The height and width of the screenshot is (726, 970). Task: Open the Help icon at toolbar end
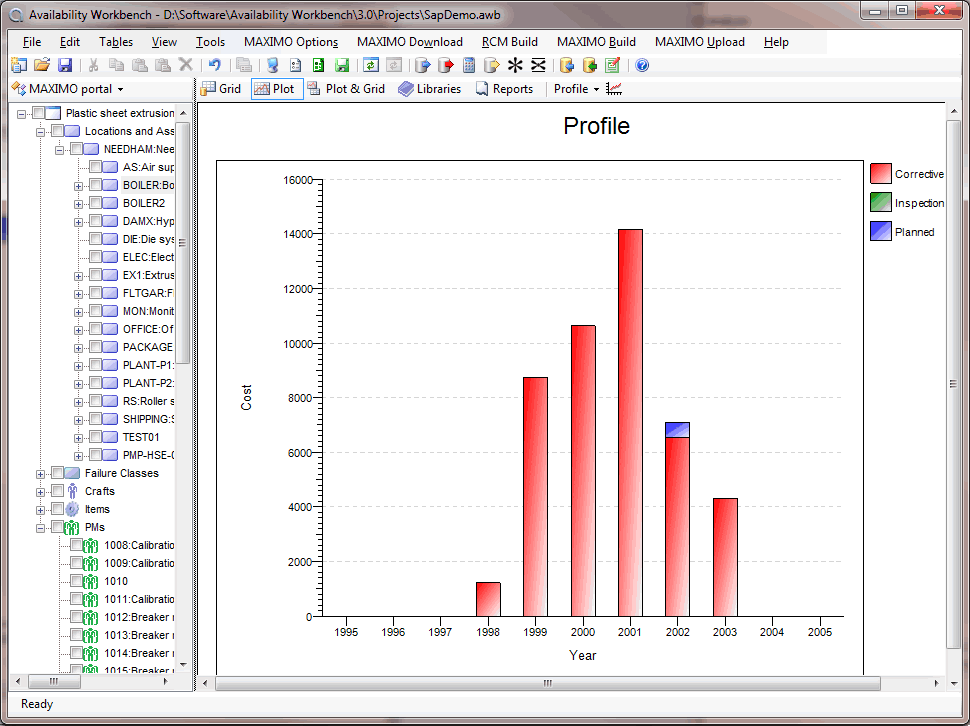(642, 64)
